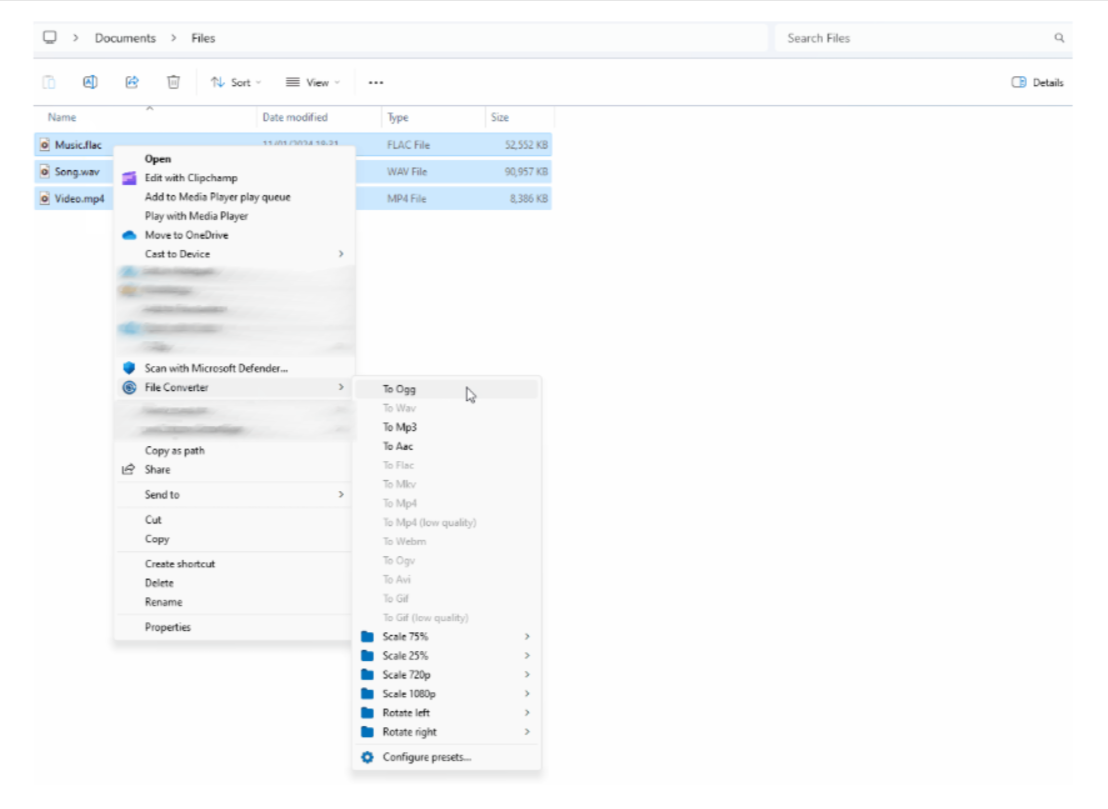Click the WAV File type cell
The width and height of the screenshot is (1108, 809).
coord(407,172)
